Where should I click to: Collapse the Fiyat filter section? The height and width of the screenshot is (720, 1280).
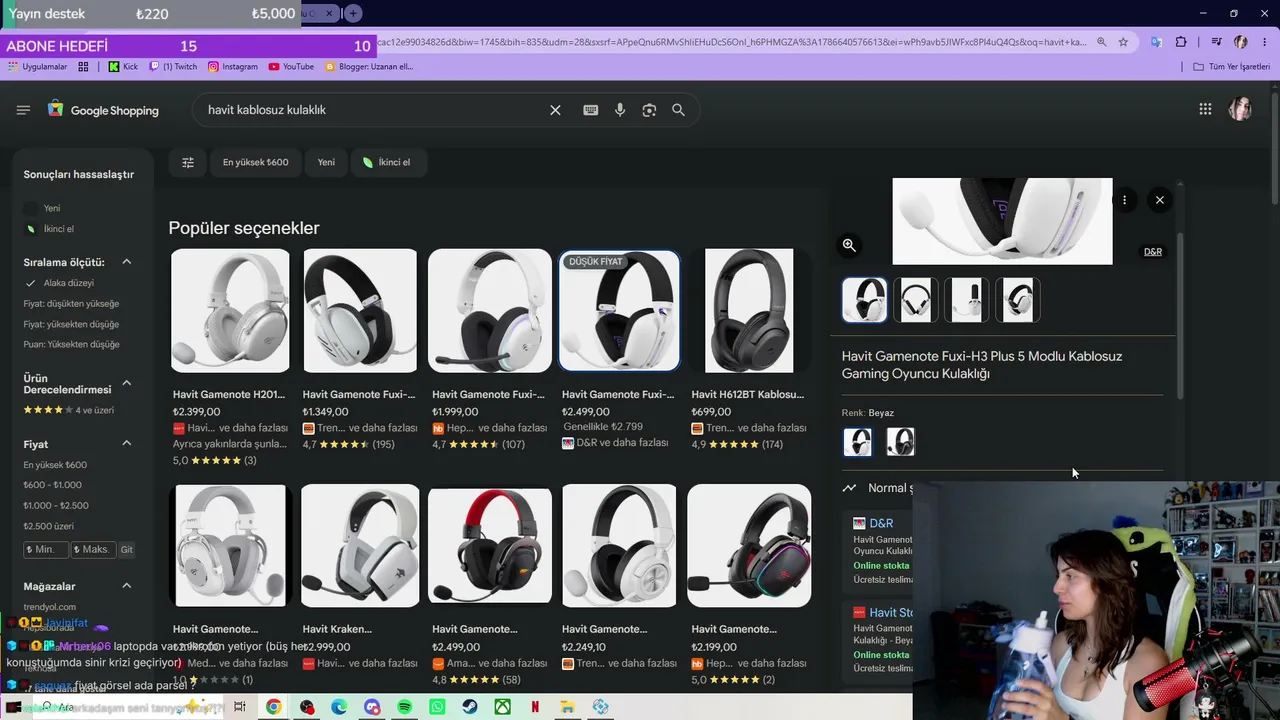[x=127, y=443]
